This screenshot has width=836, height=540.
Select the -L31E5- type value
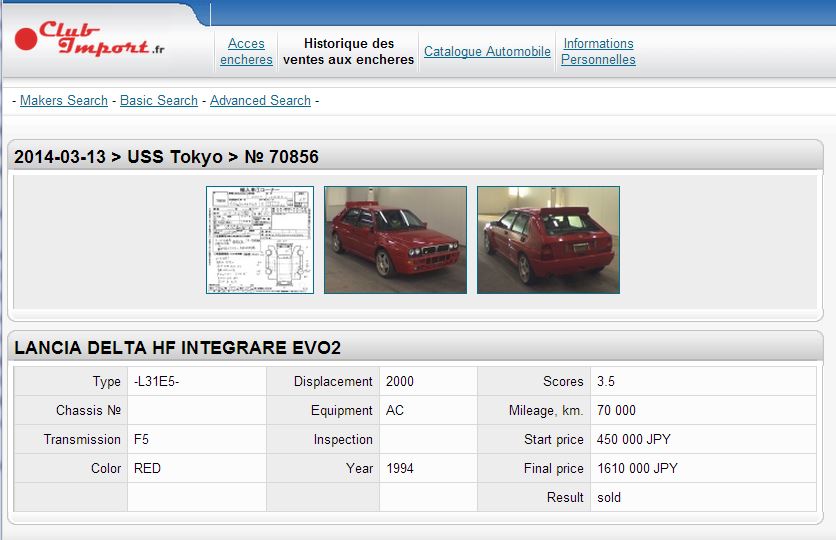pyautogui.click(x=156, y=381)
